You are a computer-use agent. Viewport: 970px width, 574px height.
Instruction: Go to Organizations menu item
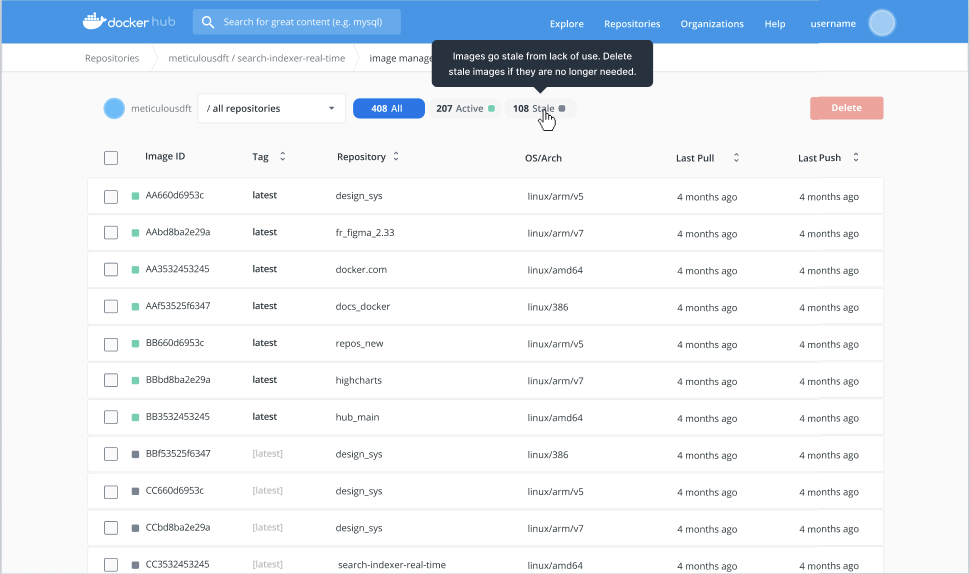[712, 24]
